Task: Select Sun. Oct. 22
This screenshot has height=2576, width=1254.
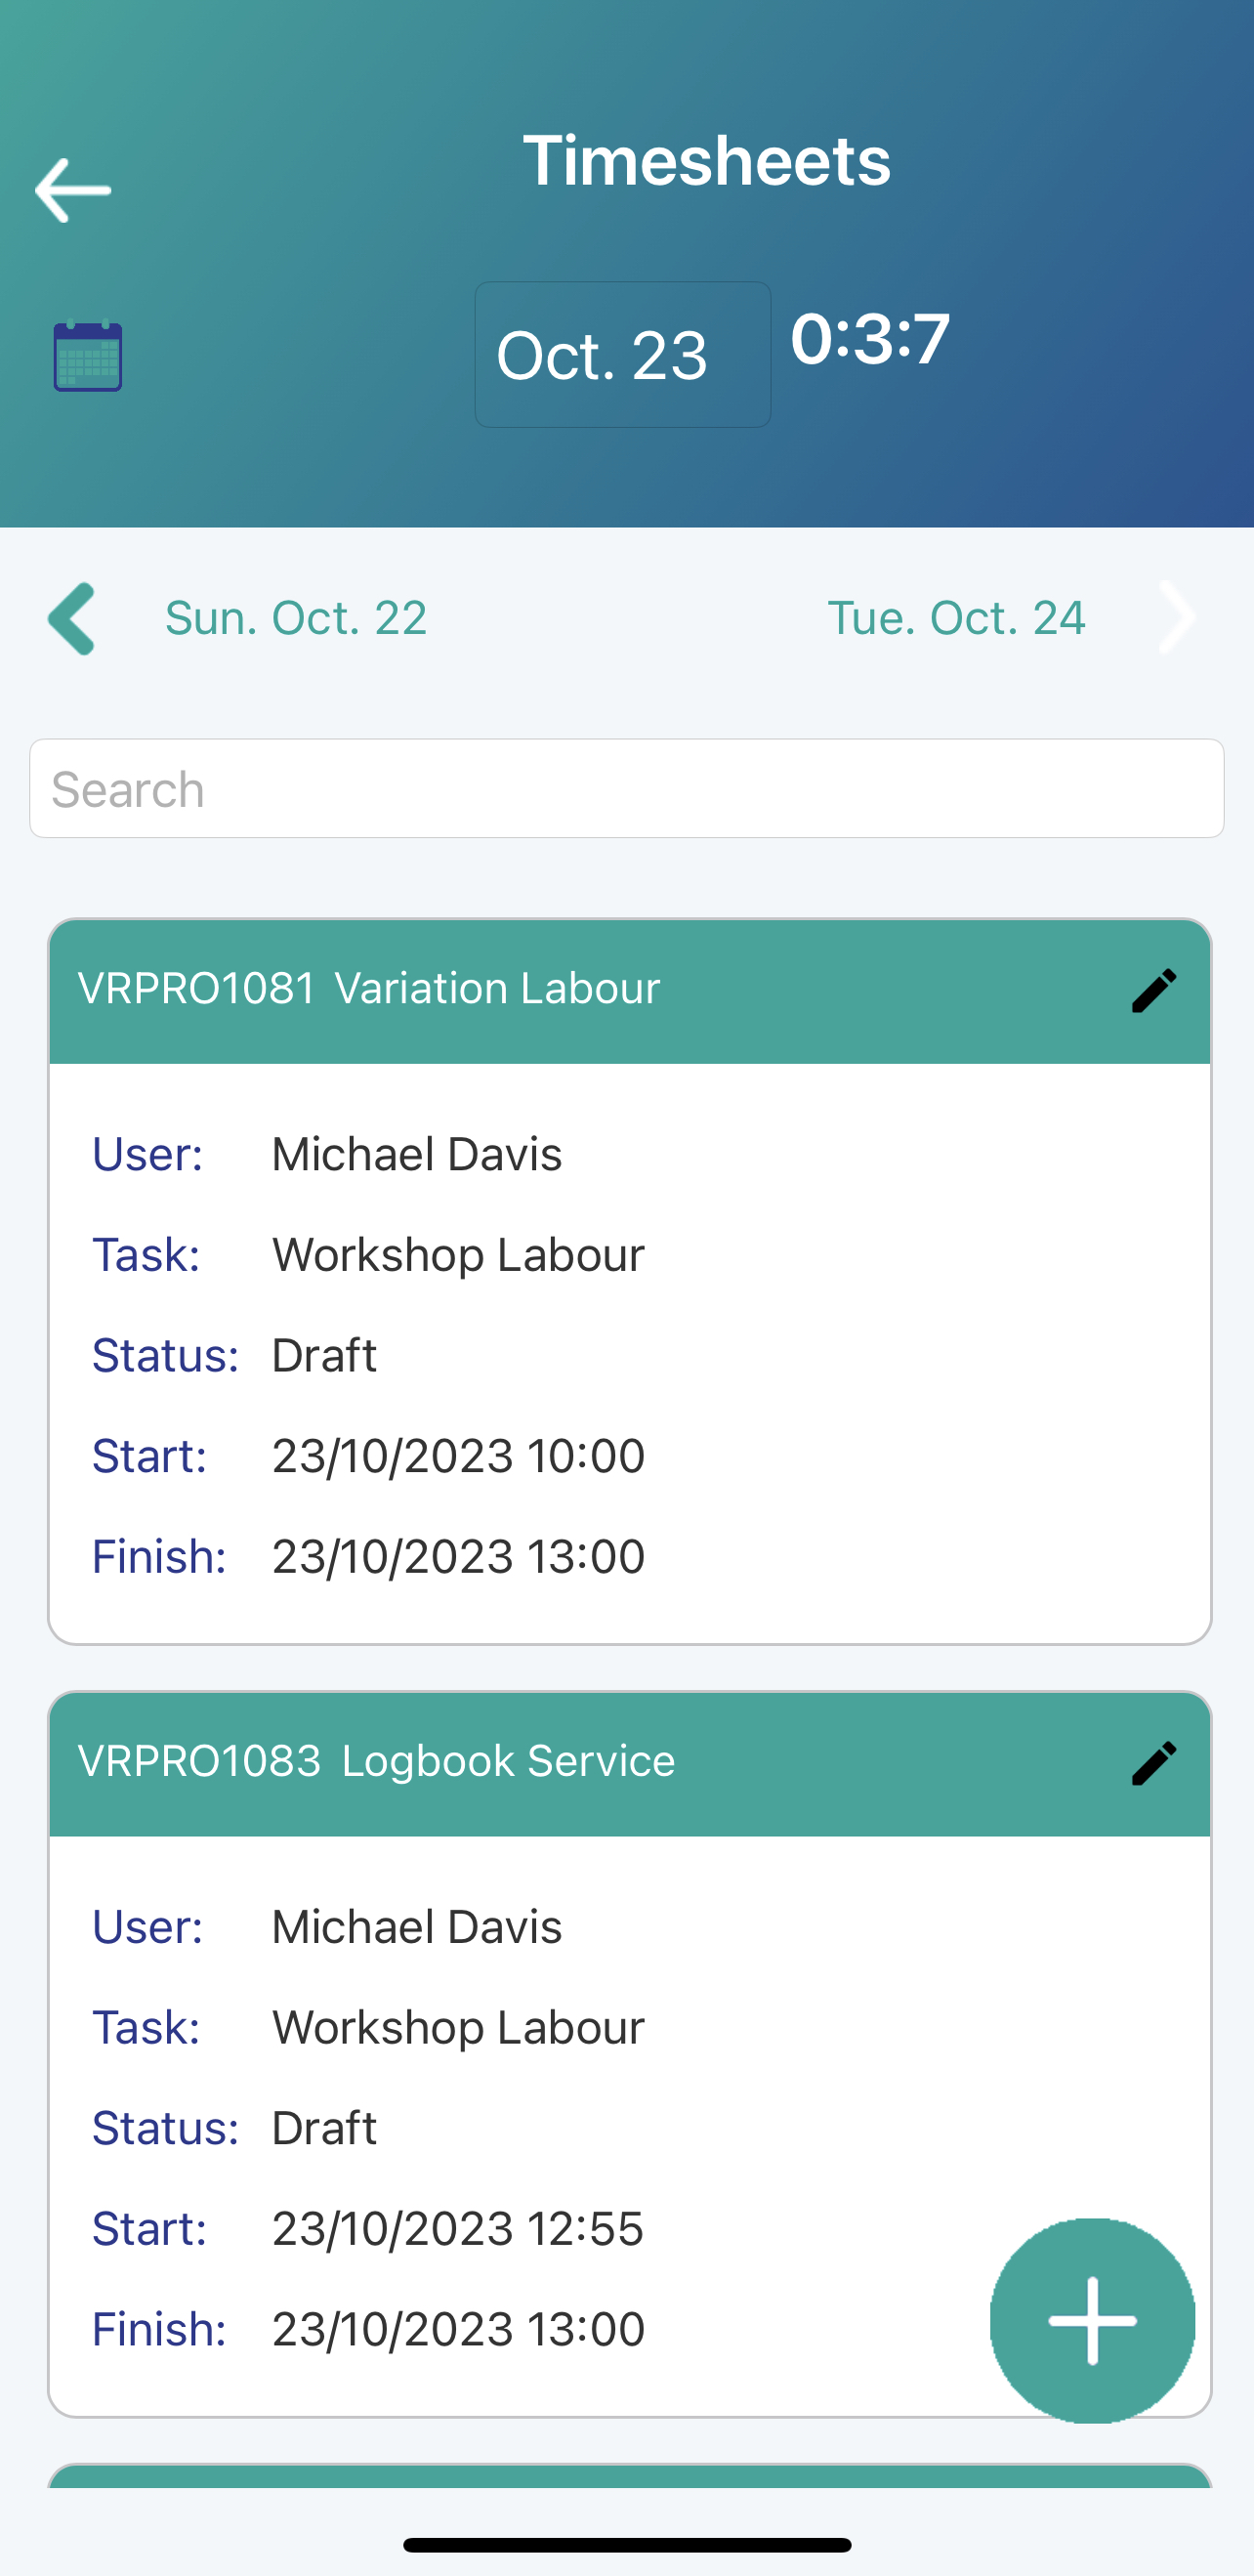Action: coord(296,618)
